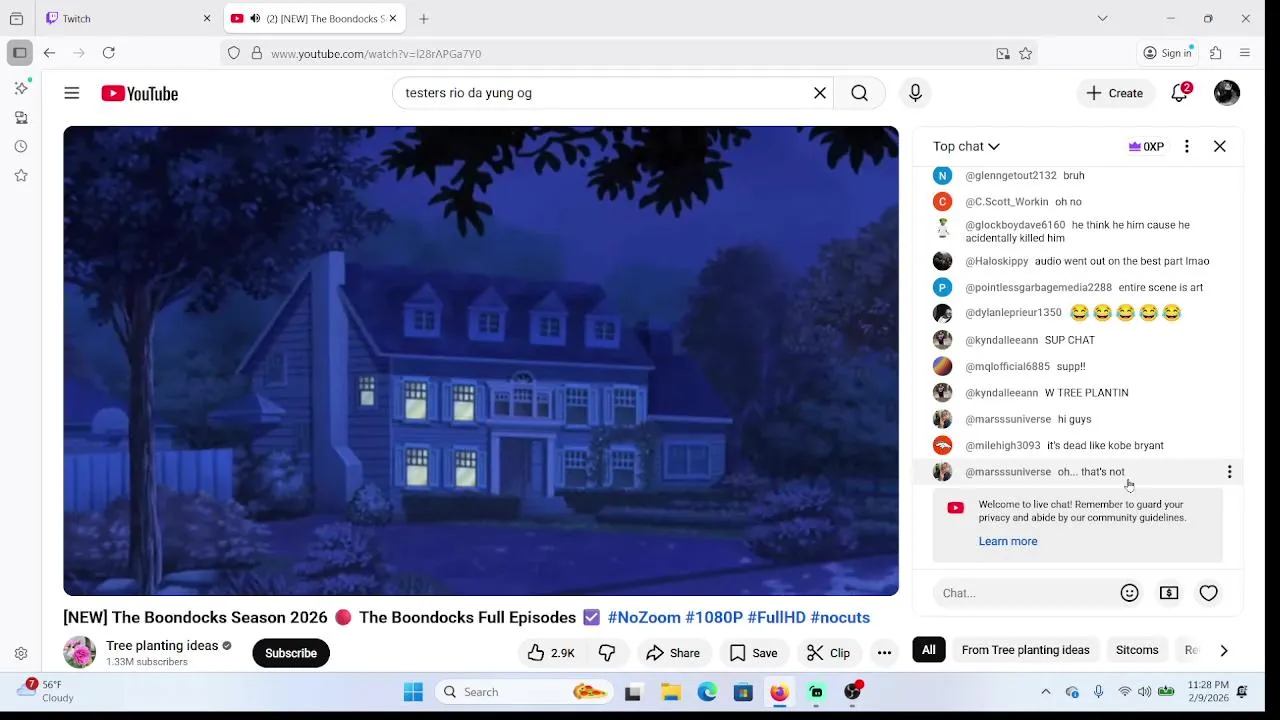Open the #1080P hashtag link

click(x=714, y=618)
